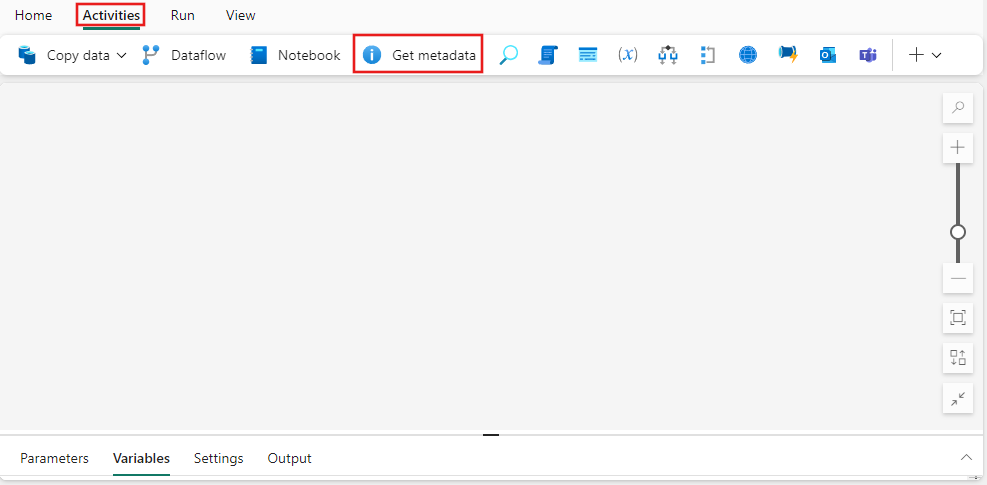
Task: Switch to the Activities tab
Action: click(111, 15)
